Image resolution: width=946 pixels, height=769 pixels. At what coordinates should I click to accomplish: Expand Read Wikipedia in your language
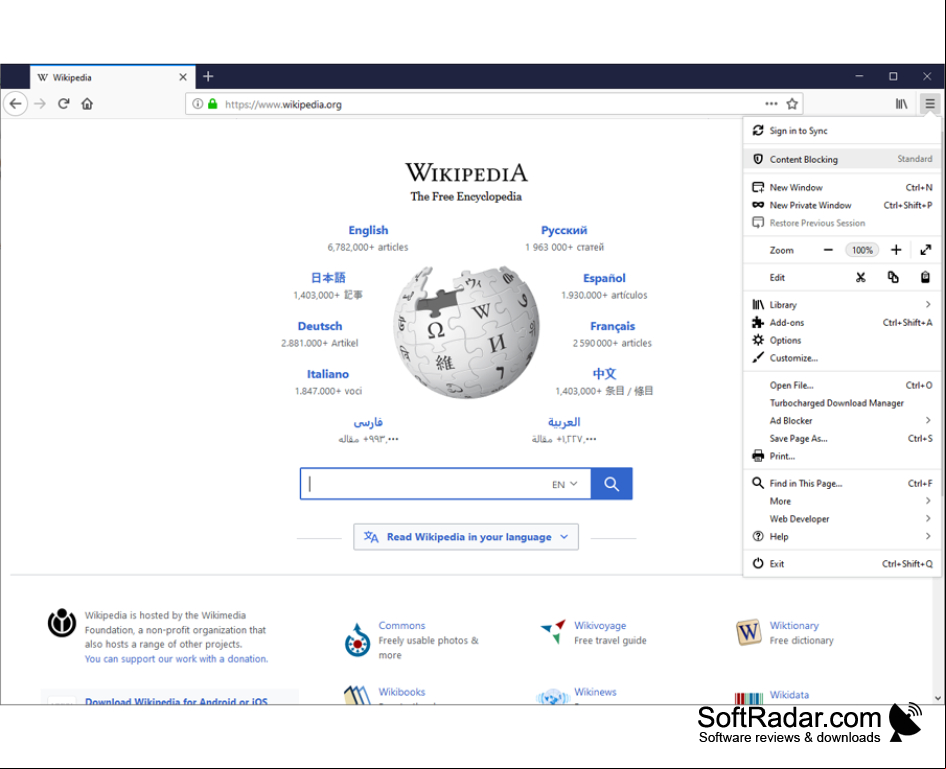[x=466, y=537]
